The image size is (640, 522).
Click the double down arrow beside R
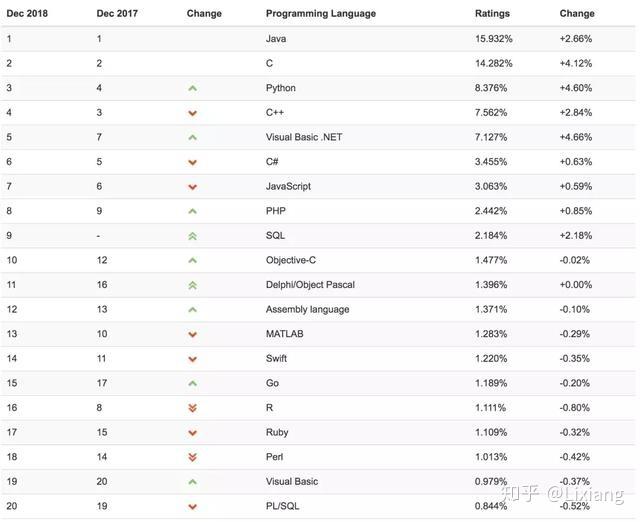193,408
